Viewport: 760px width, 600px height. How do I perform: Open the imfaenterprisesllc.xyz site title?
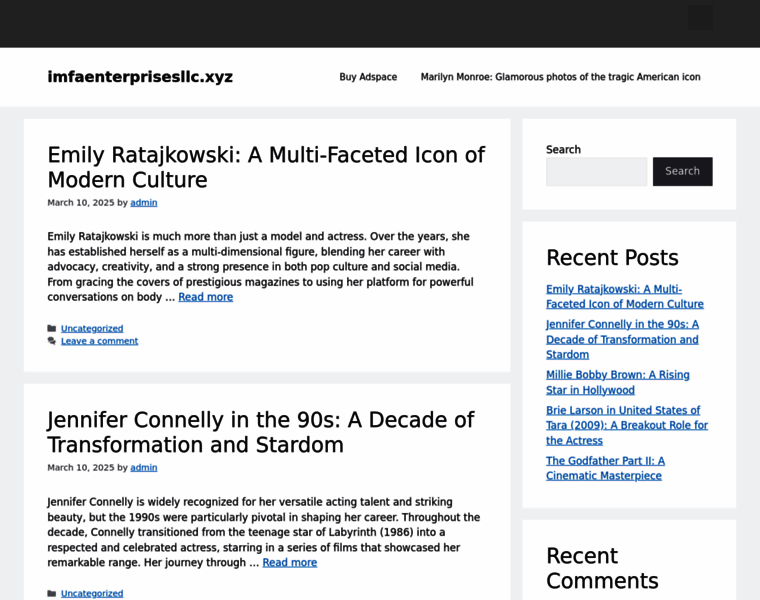tap(140, 77)
